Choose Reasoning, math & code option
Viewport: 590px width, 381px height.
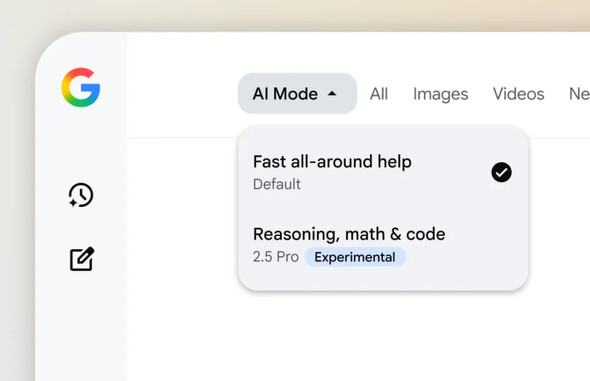[383, 245]
